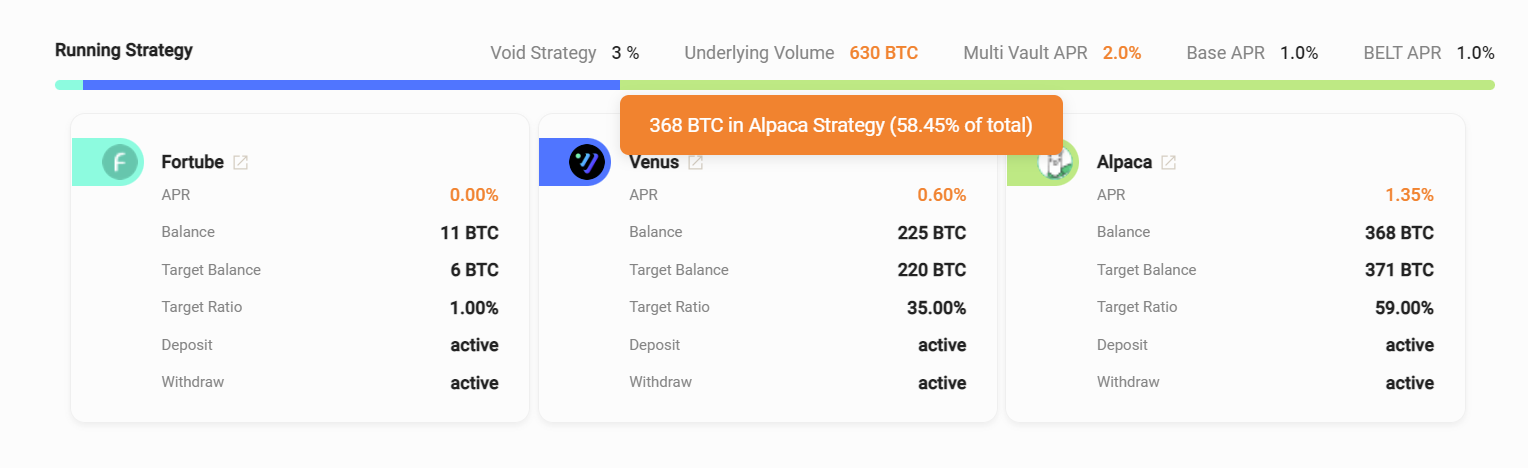Click the Multi Vault APR 2.0% value
Viewport: 1528px width, 468px height.
coord(1122,53)
